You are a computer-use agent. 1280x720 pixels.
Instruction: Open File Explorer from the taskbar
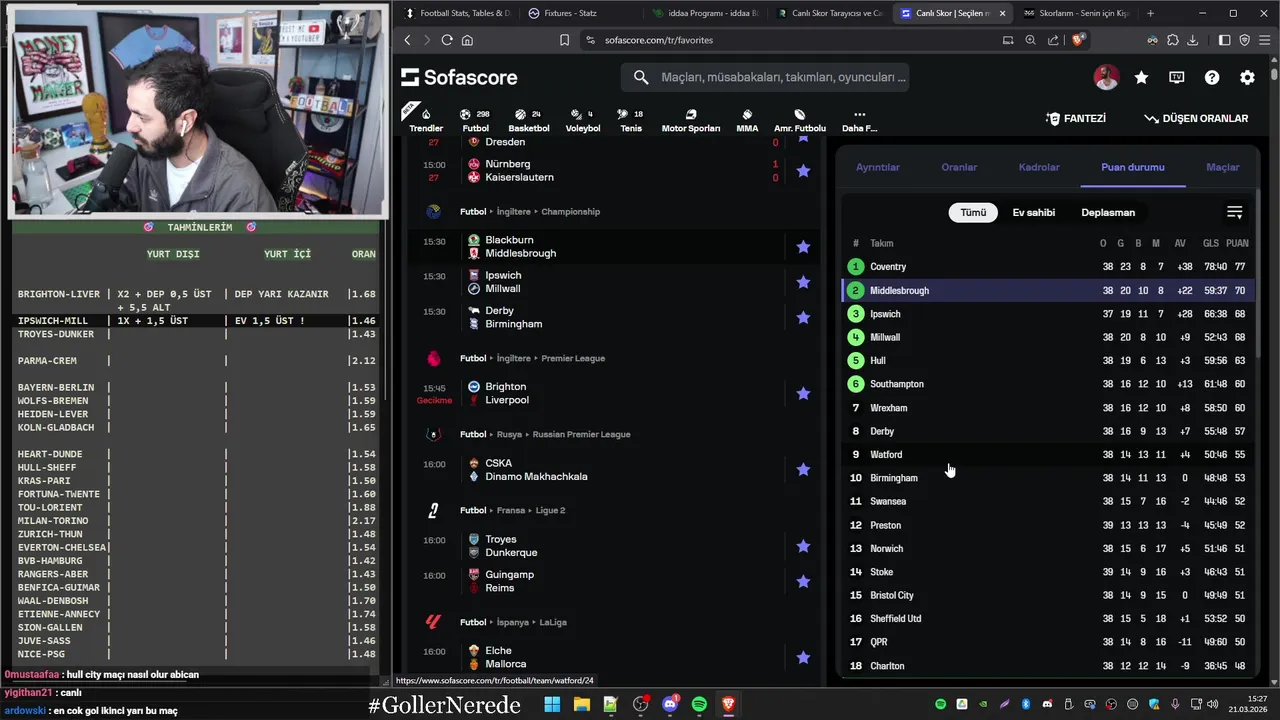[581, 704]
